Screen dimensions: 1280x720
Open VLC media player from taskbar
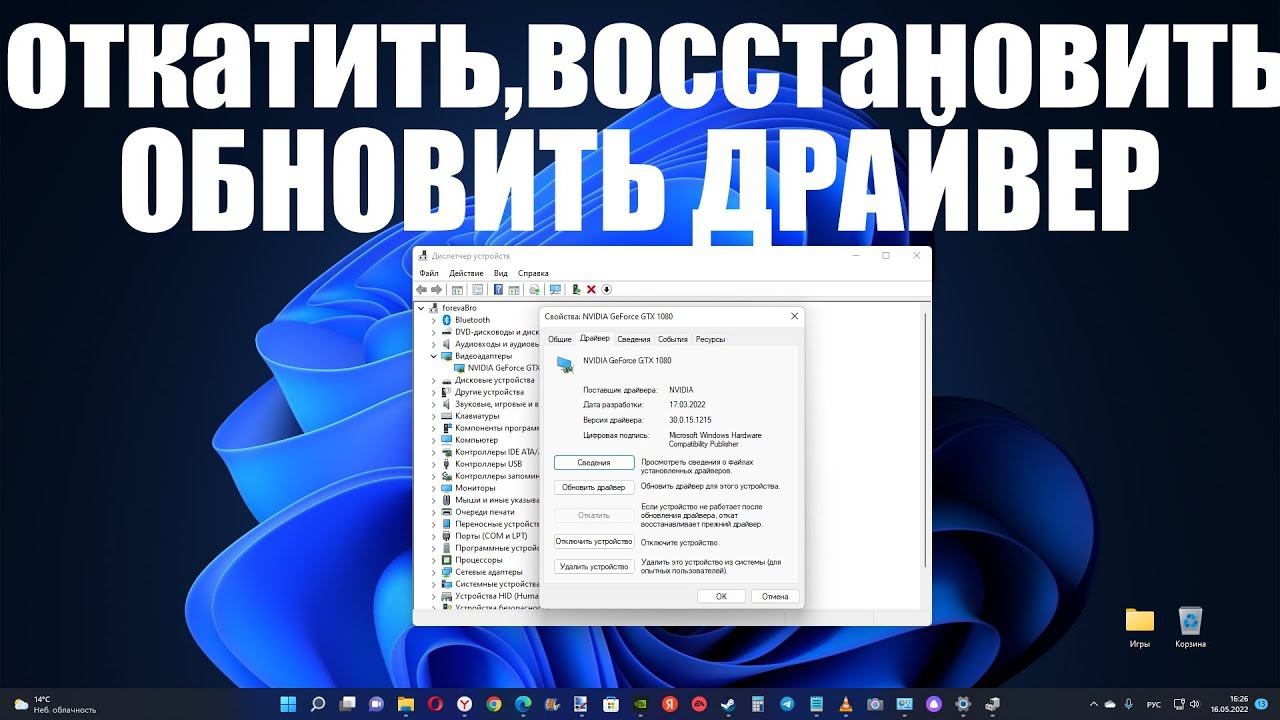click(x=846, y=704)
